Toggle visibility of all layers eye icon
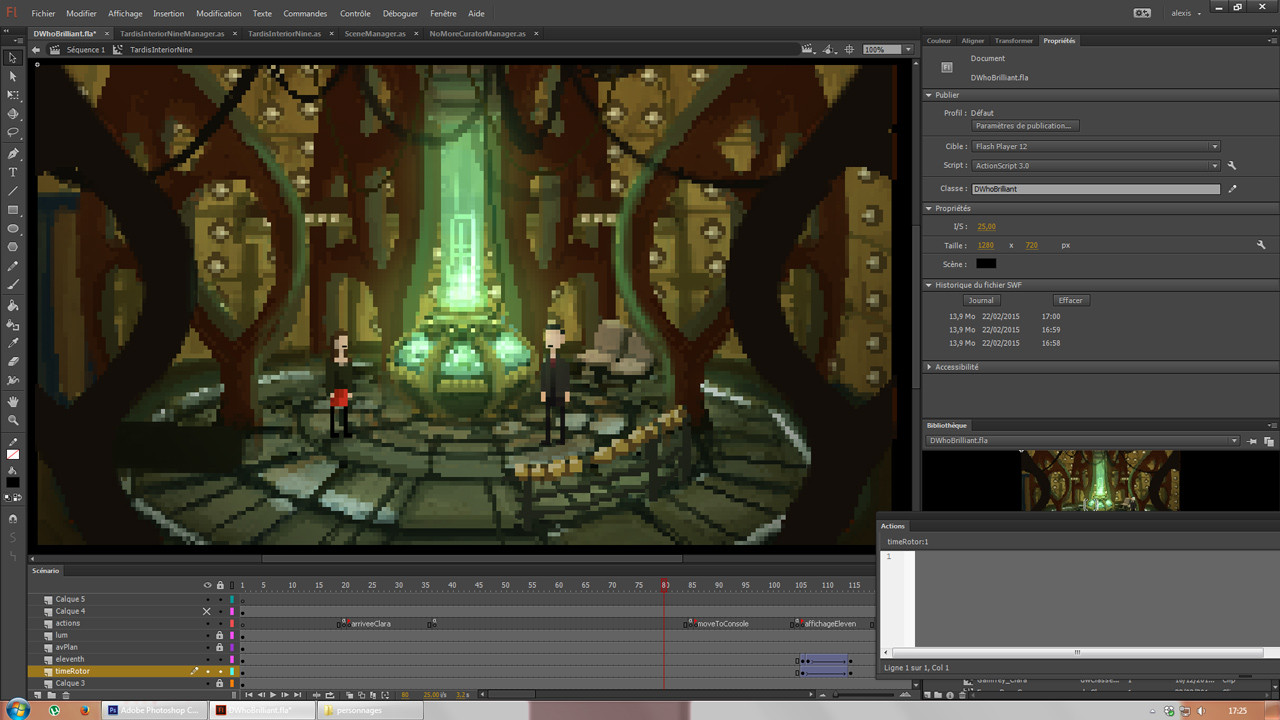This screenshot has height=720, width=1280. pyautogui.click(x=207, y=585)
